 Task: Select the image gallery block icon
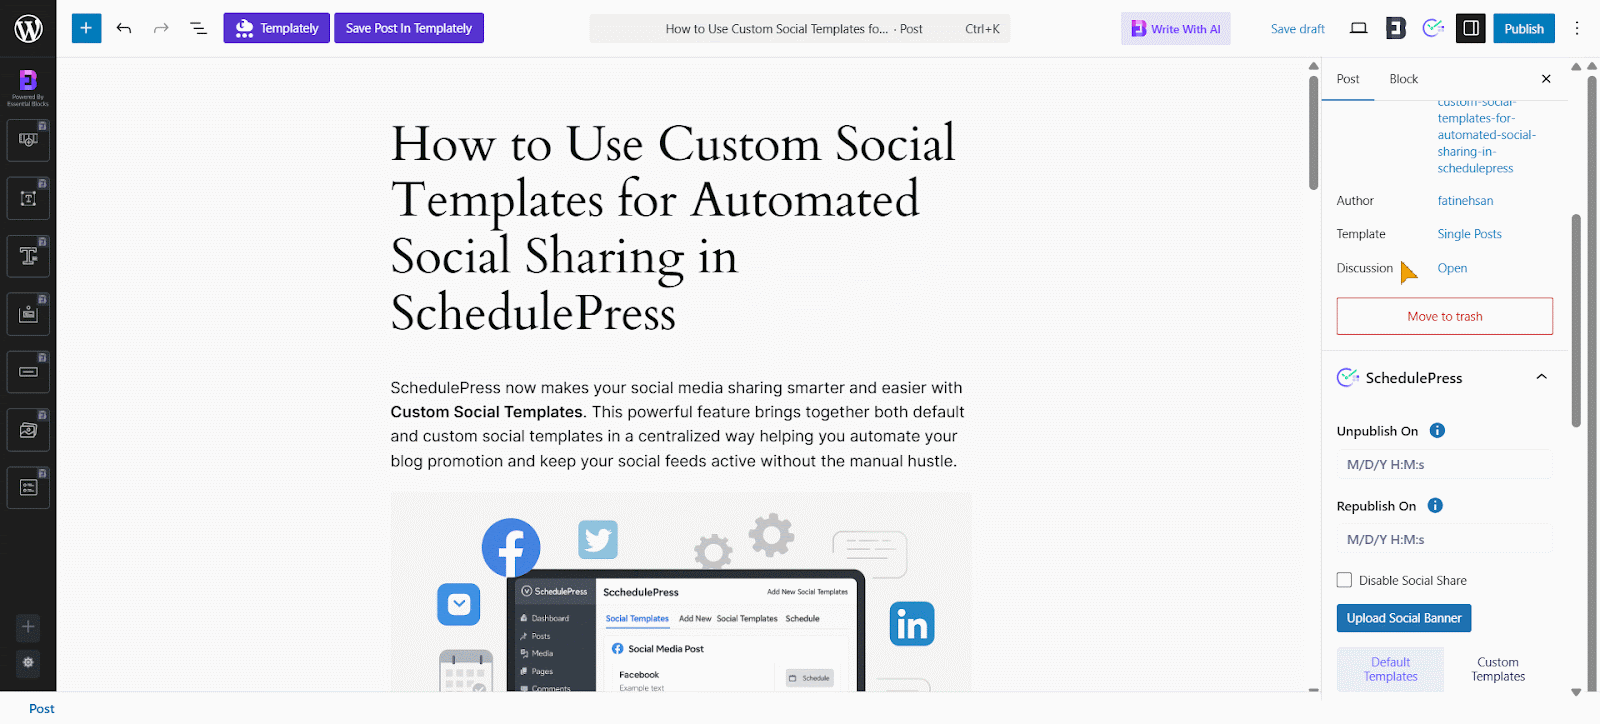tap(28, 430)
